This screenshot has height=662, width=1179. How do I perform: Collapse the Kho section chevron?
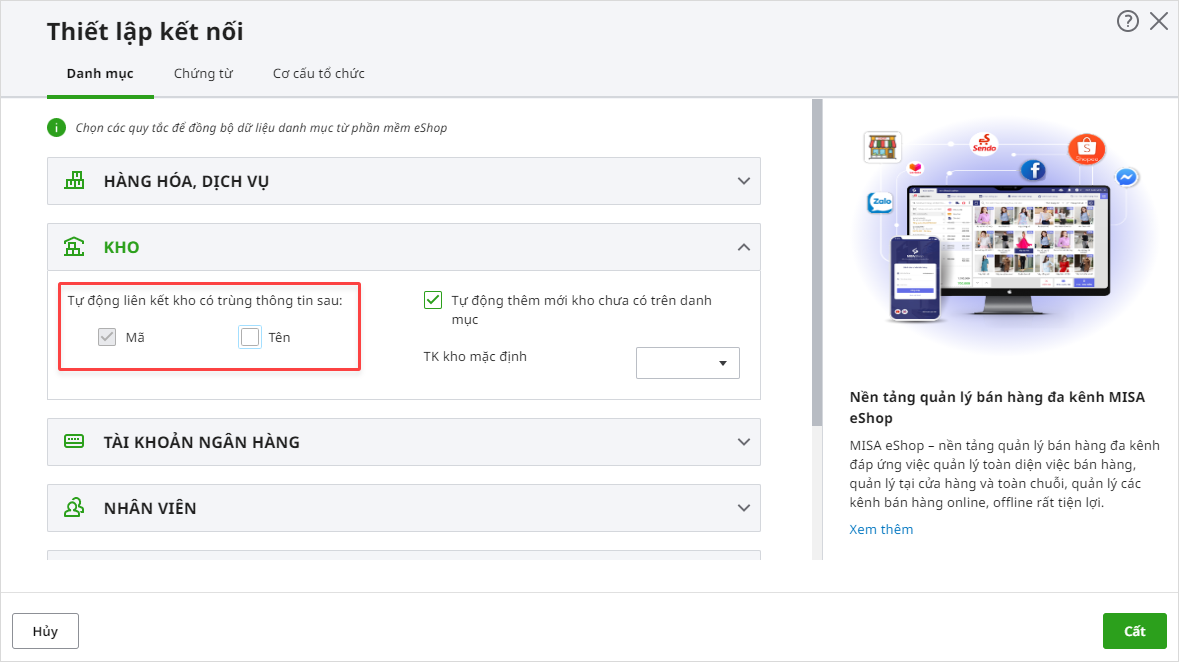[x=743, y=247]
